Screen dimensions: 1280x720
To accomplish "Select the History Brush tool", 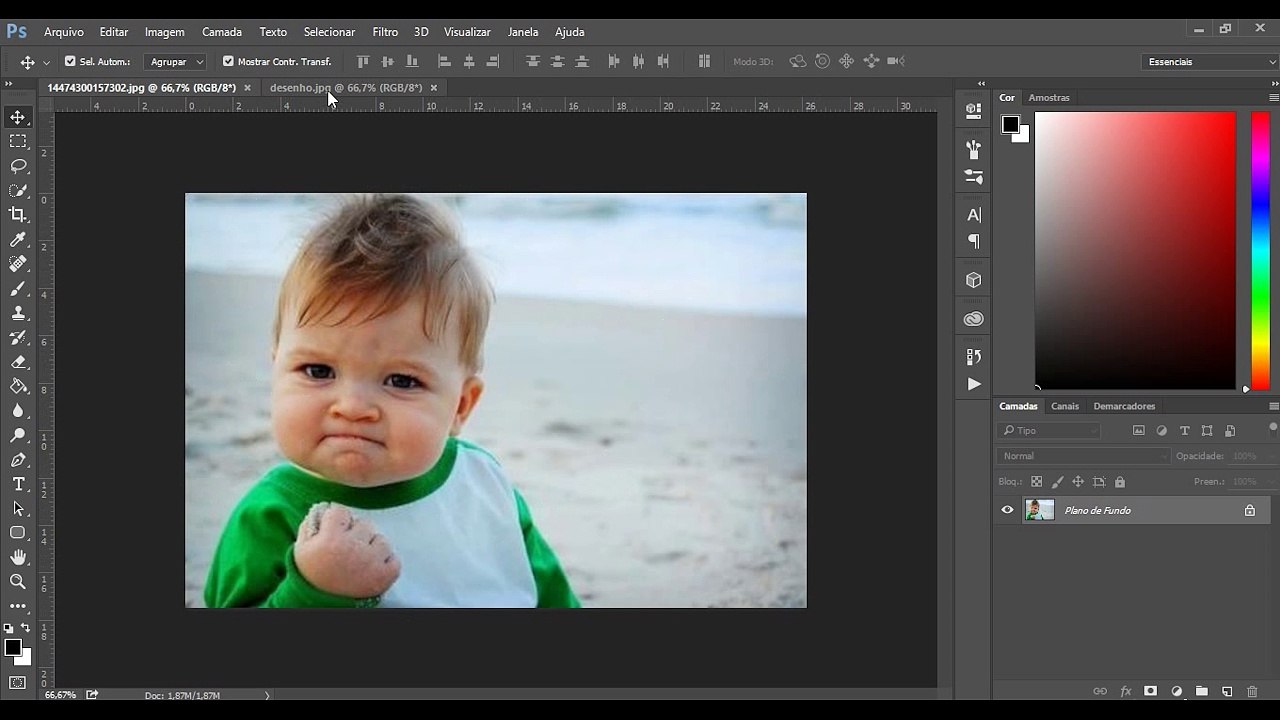I will click(x=18, y=337).
